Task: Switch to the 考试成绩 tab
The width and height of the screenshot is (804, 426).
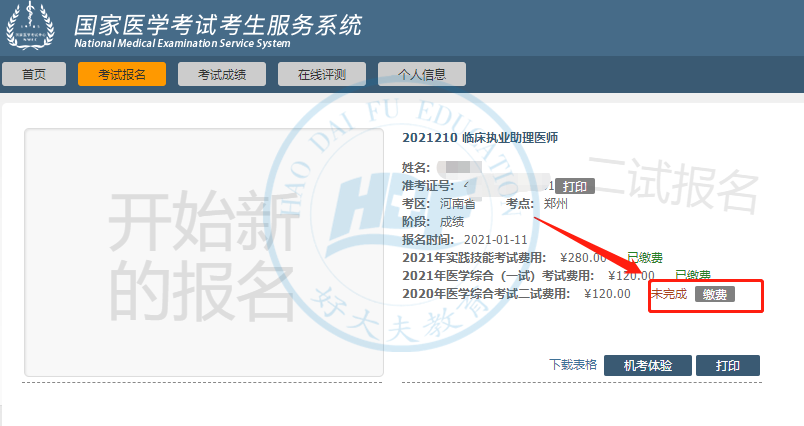Action: tap(222, 74)
